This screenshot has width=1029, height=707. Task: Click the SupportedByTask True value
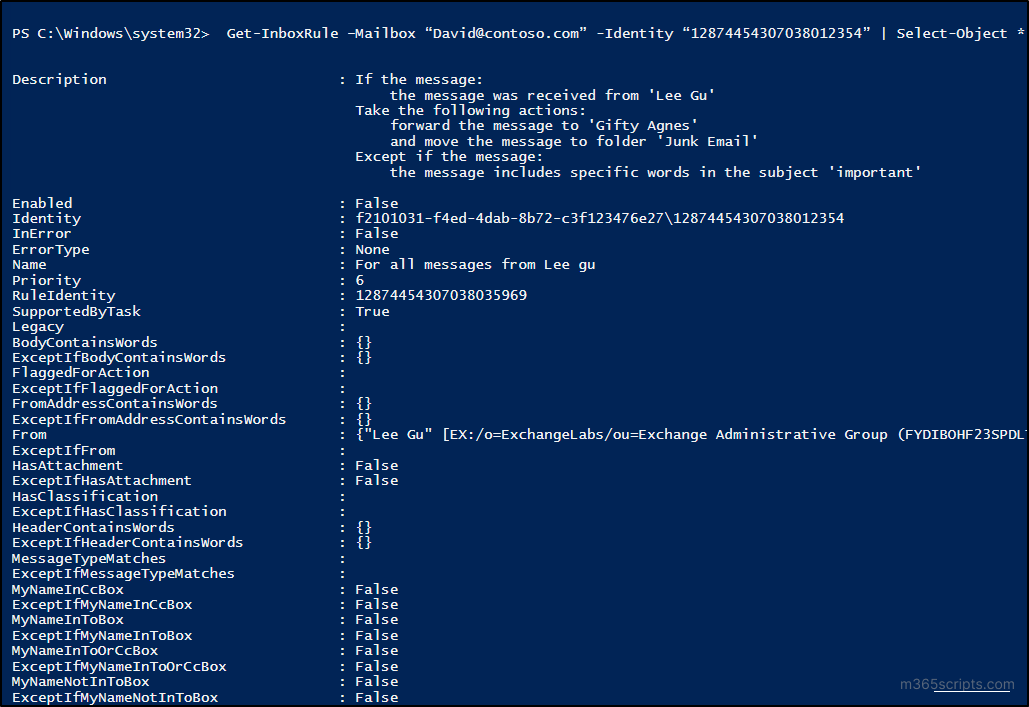[x=372, y=311]
